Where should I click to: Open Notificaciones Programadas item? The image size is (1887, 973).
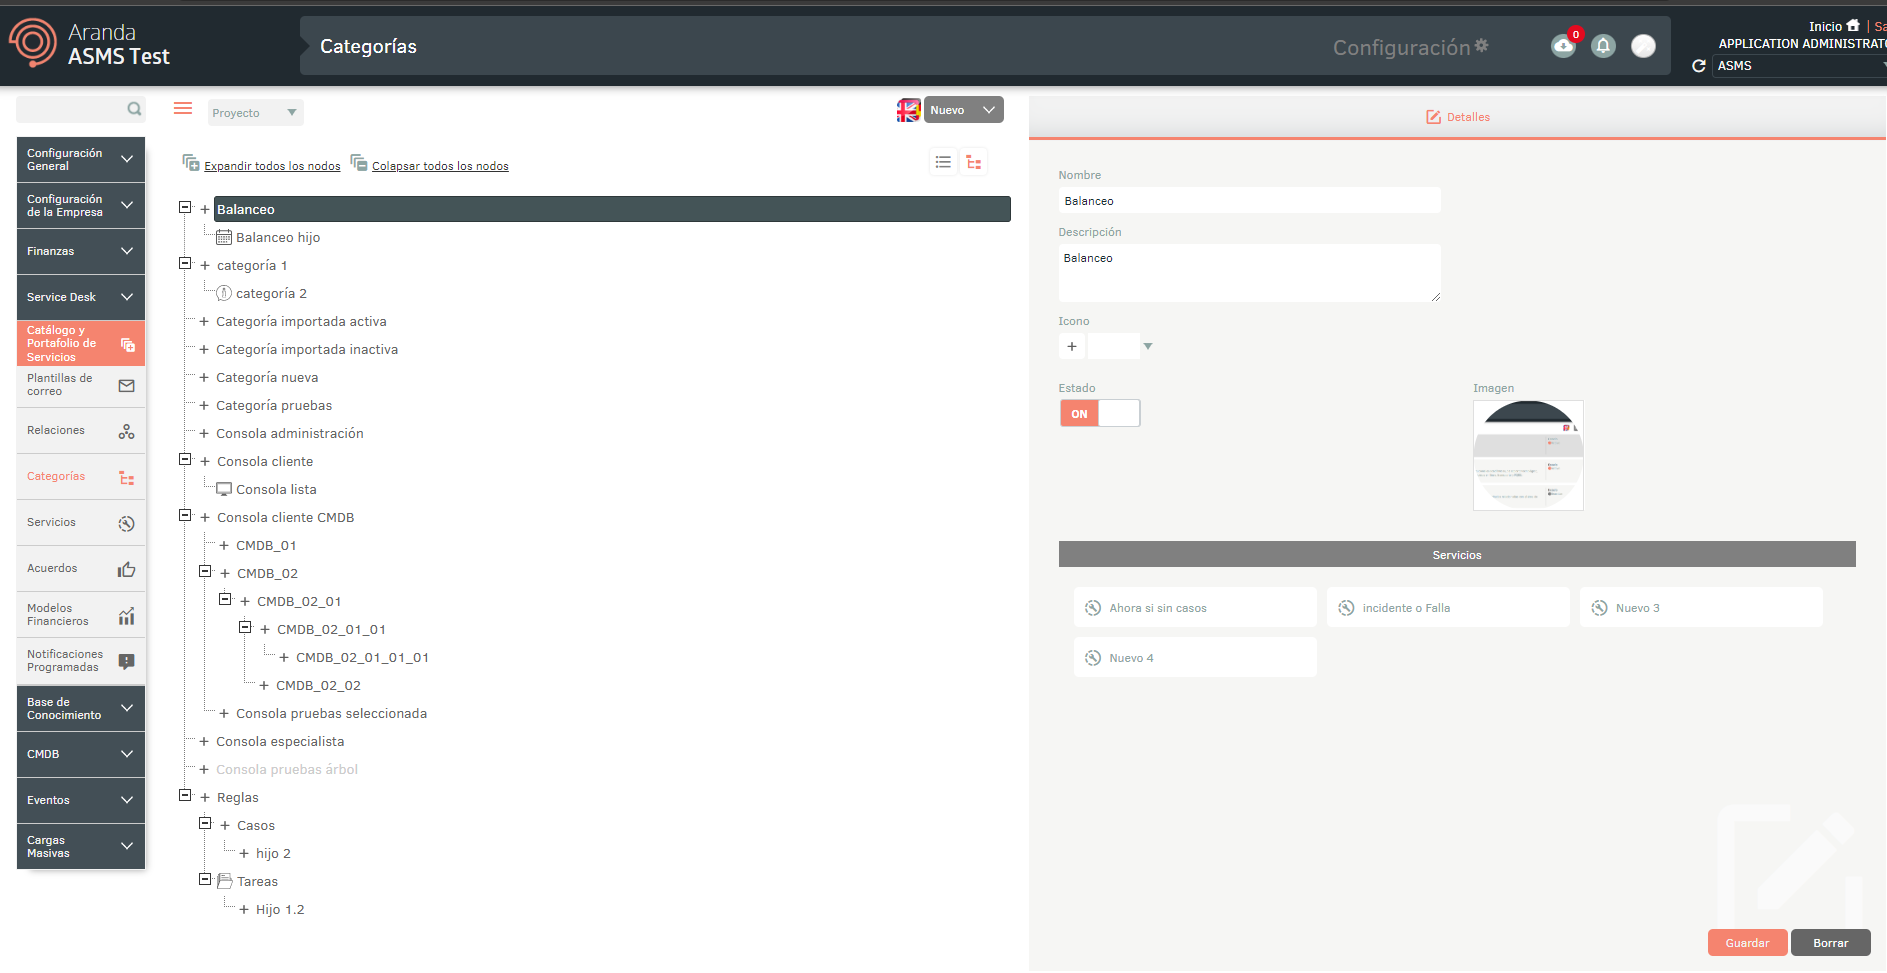[81, 661]
